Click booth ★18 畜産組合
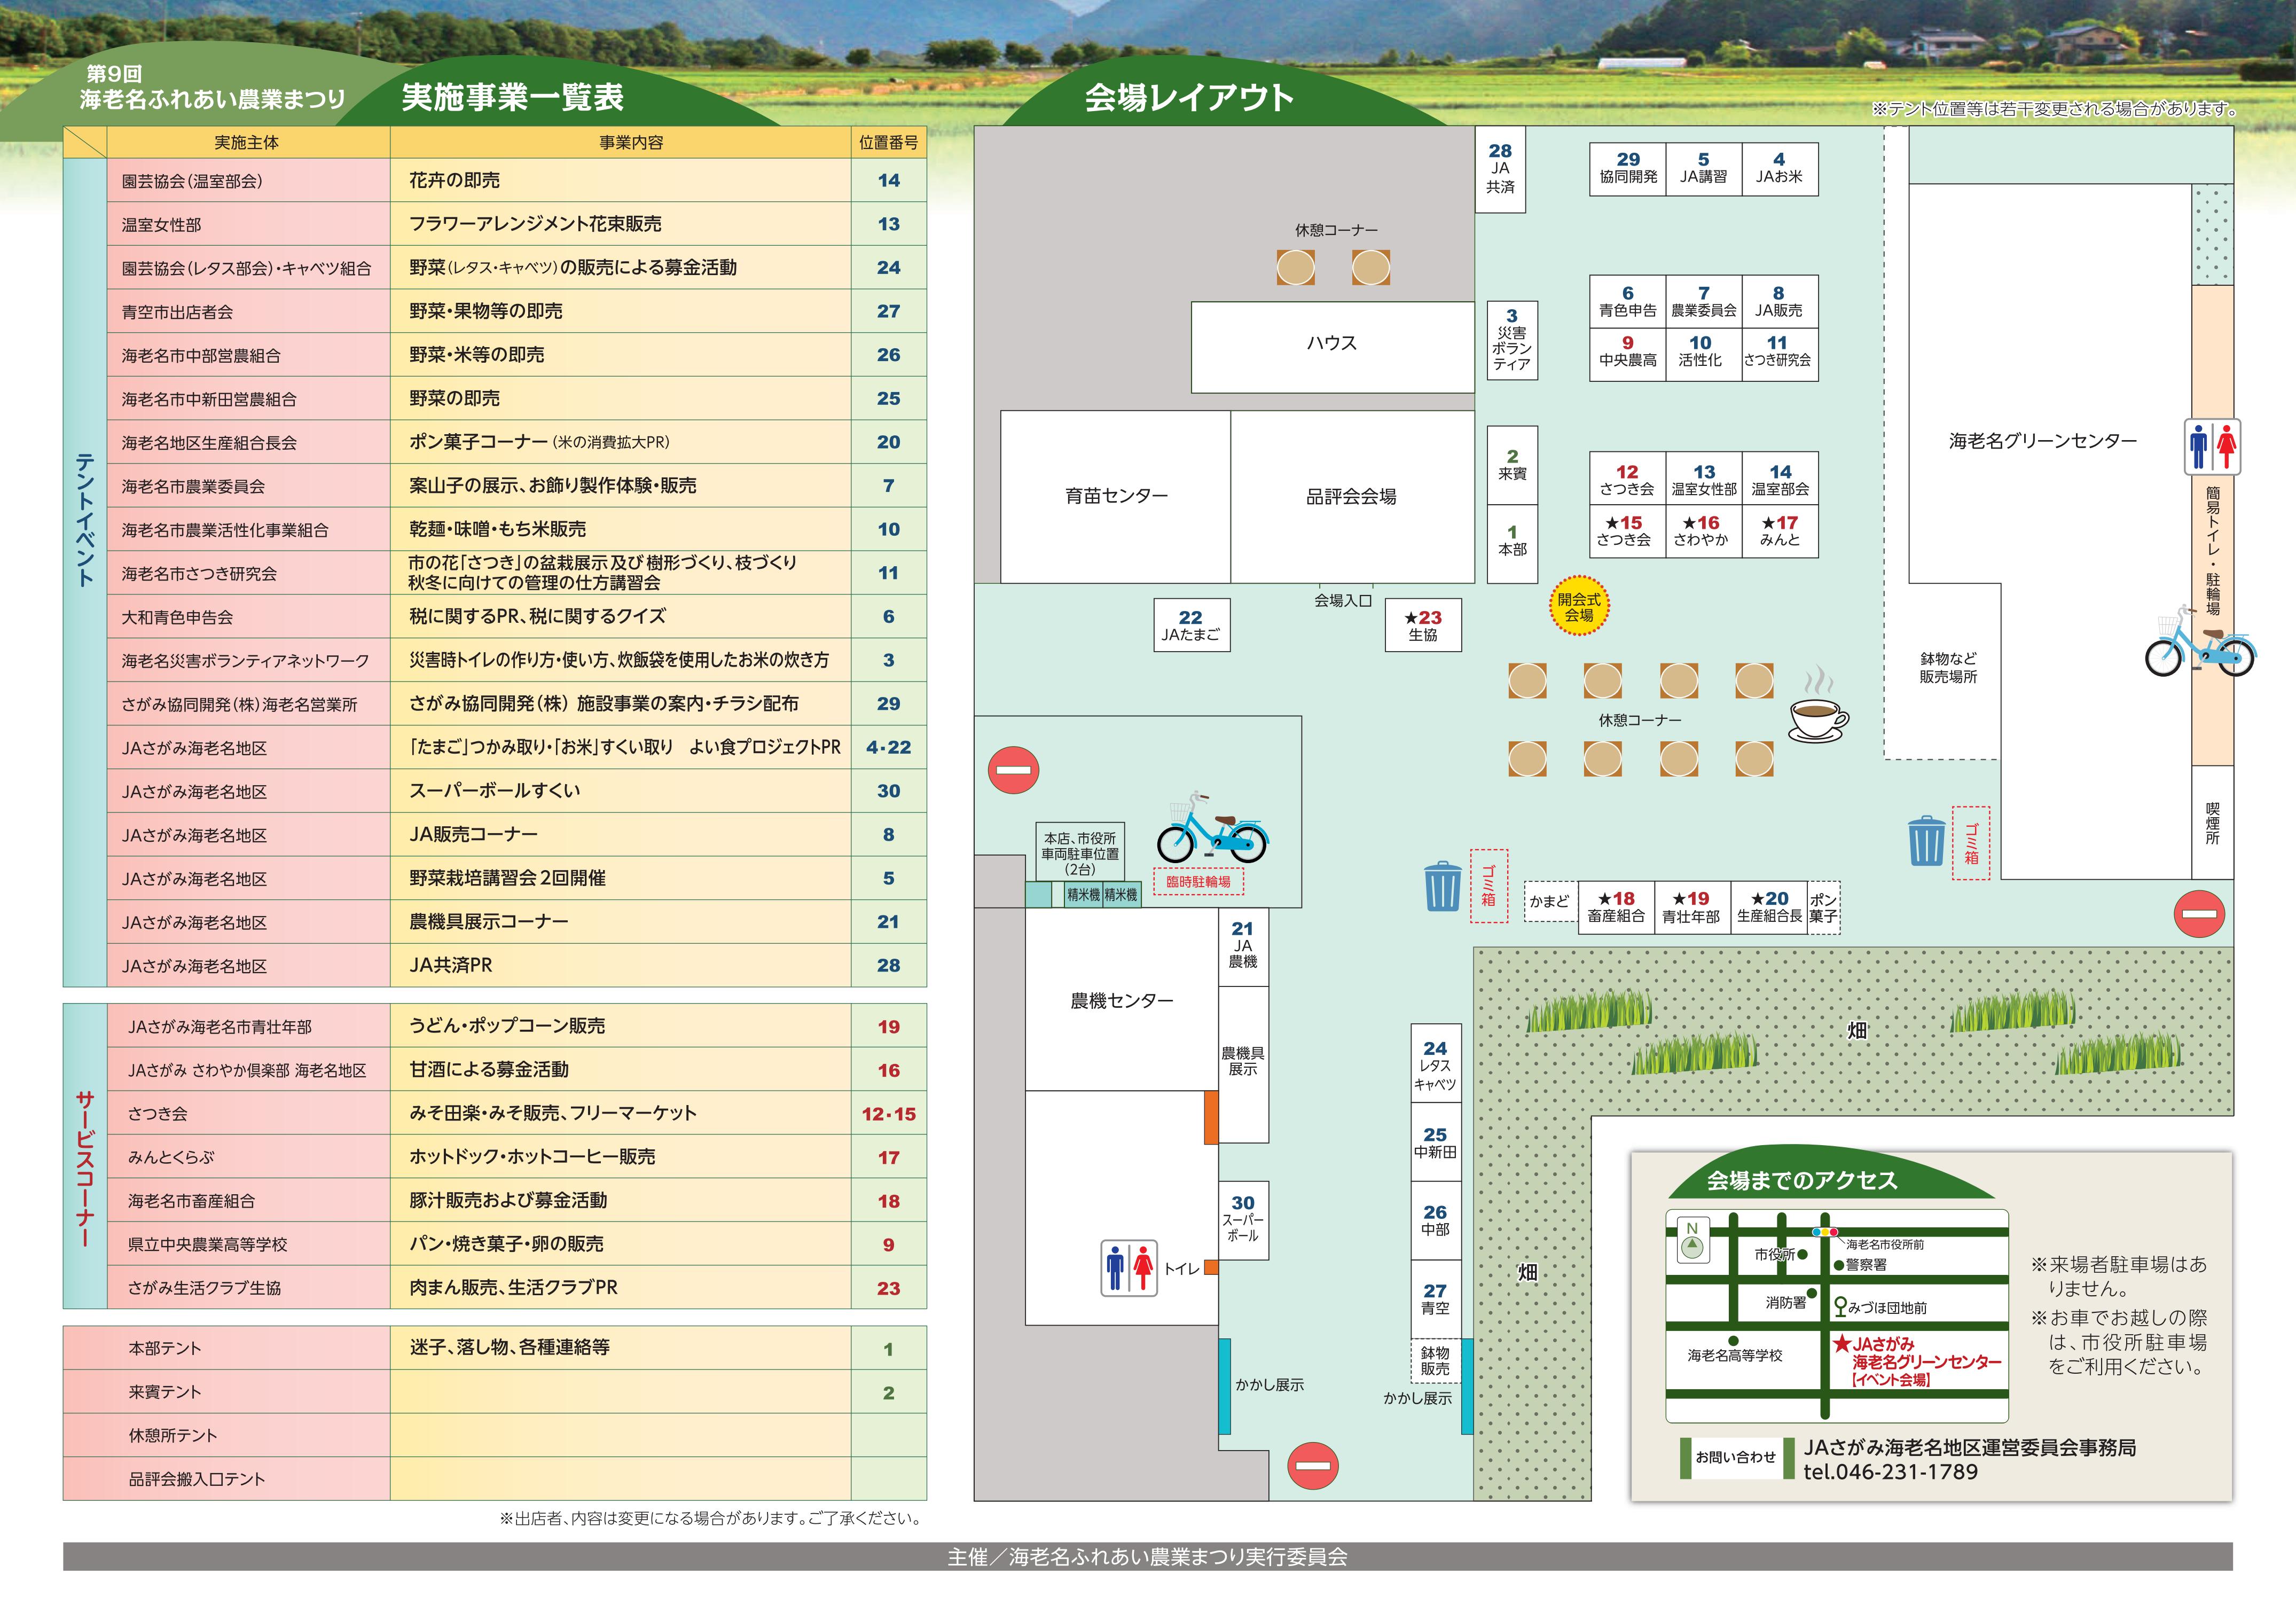The image size is (2296, 1621). coord(1616,907)
